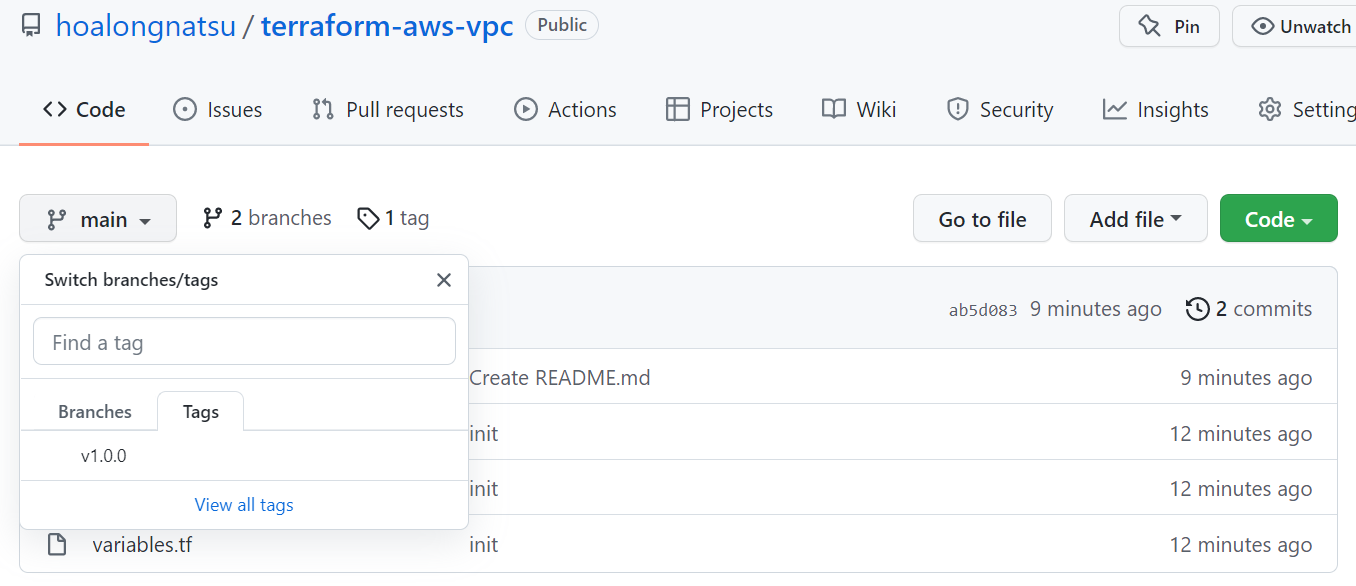This screenshot has width=1356, height=586.
Task: Switch to the Tags tab
Action: (200, 411)
